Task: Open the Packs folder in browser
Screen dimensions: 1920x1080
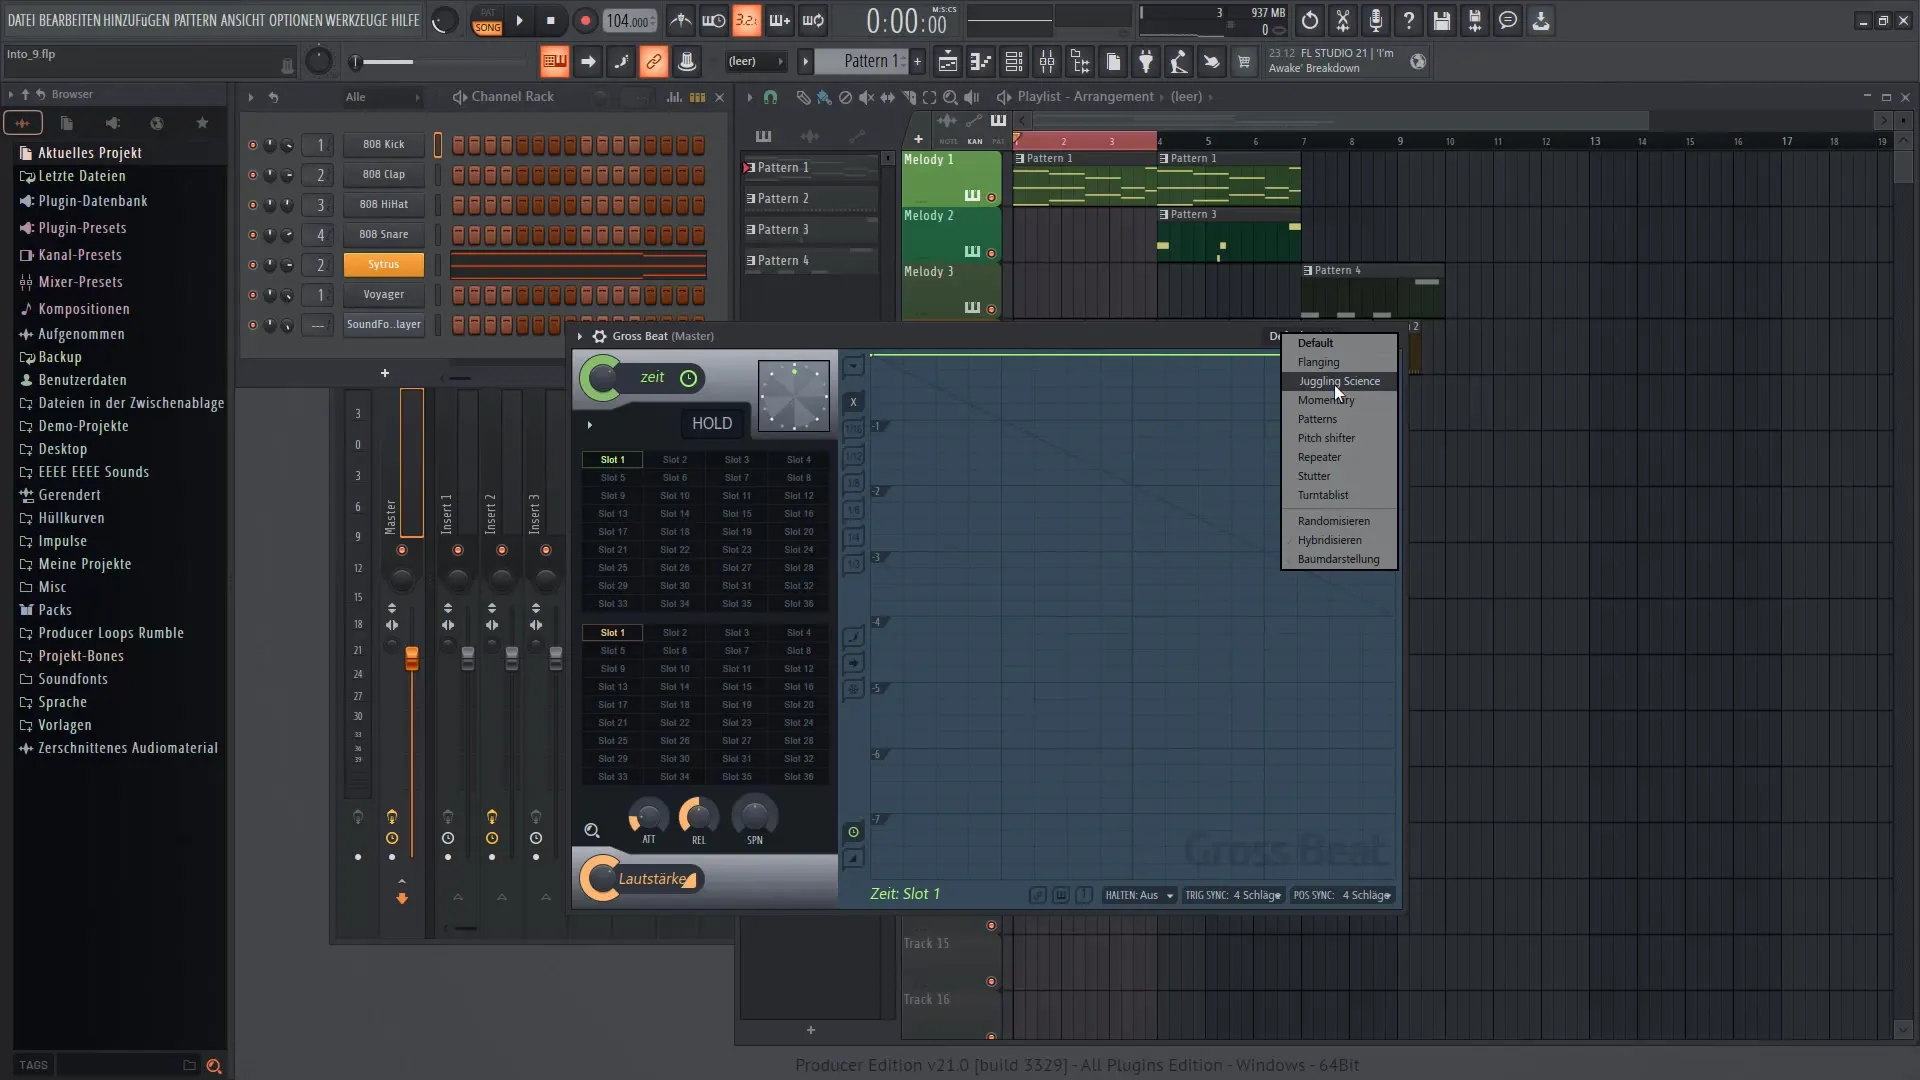Action: tap(54, 609)
